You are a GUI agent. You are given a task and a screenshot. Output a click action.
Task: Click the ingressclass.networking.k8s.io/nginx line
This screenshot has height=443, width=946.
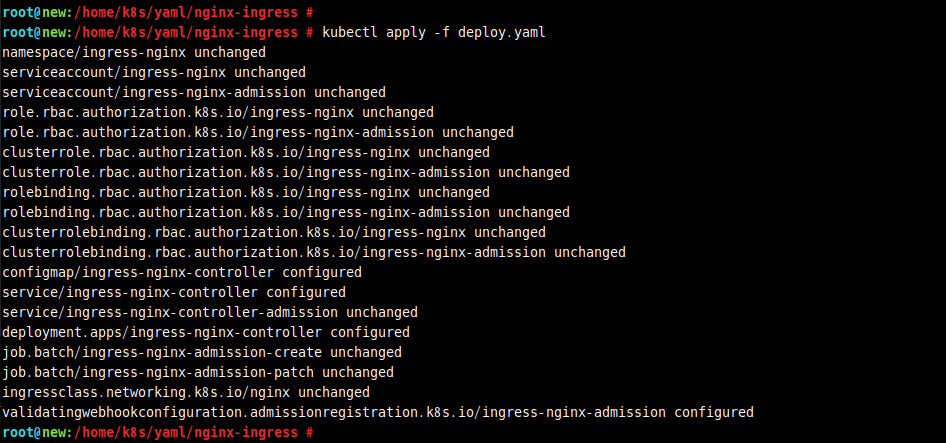(186, 392)
